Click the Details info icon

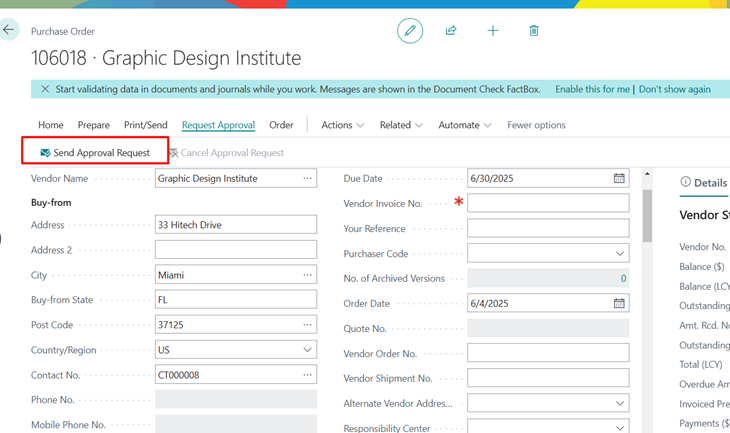685,182
